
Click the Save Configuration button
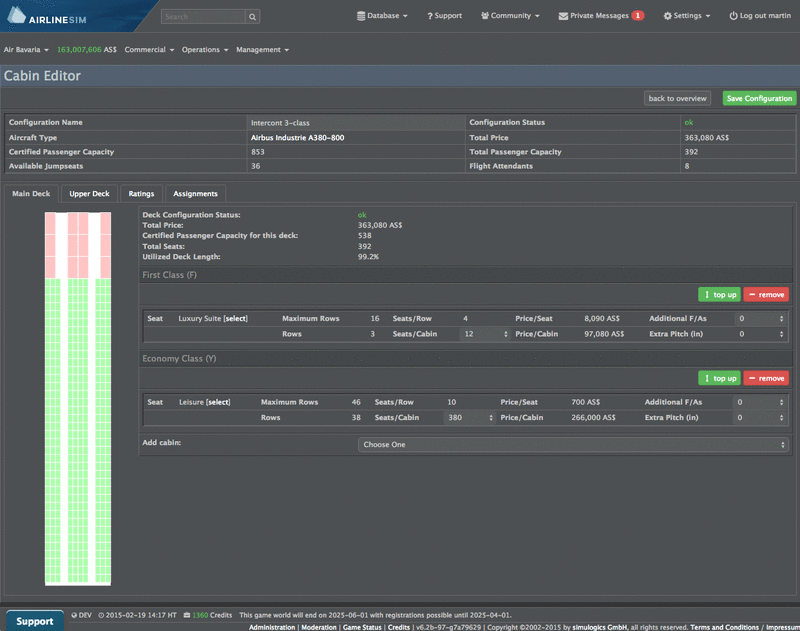(759, 98)
